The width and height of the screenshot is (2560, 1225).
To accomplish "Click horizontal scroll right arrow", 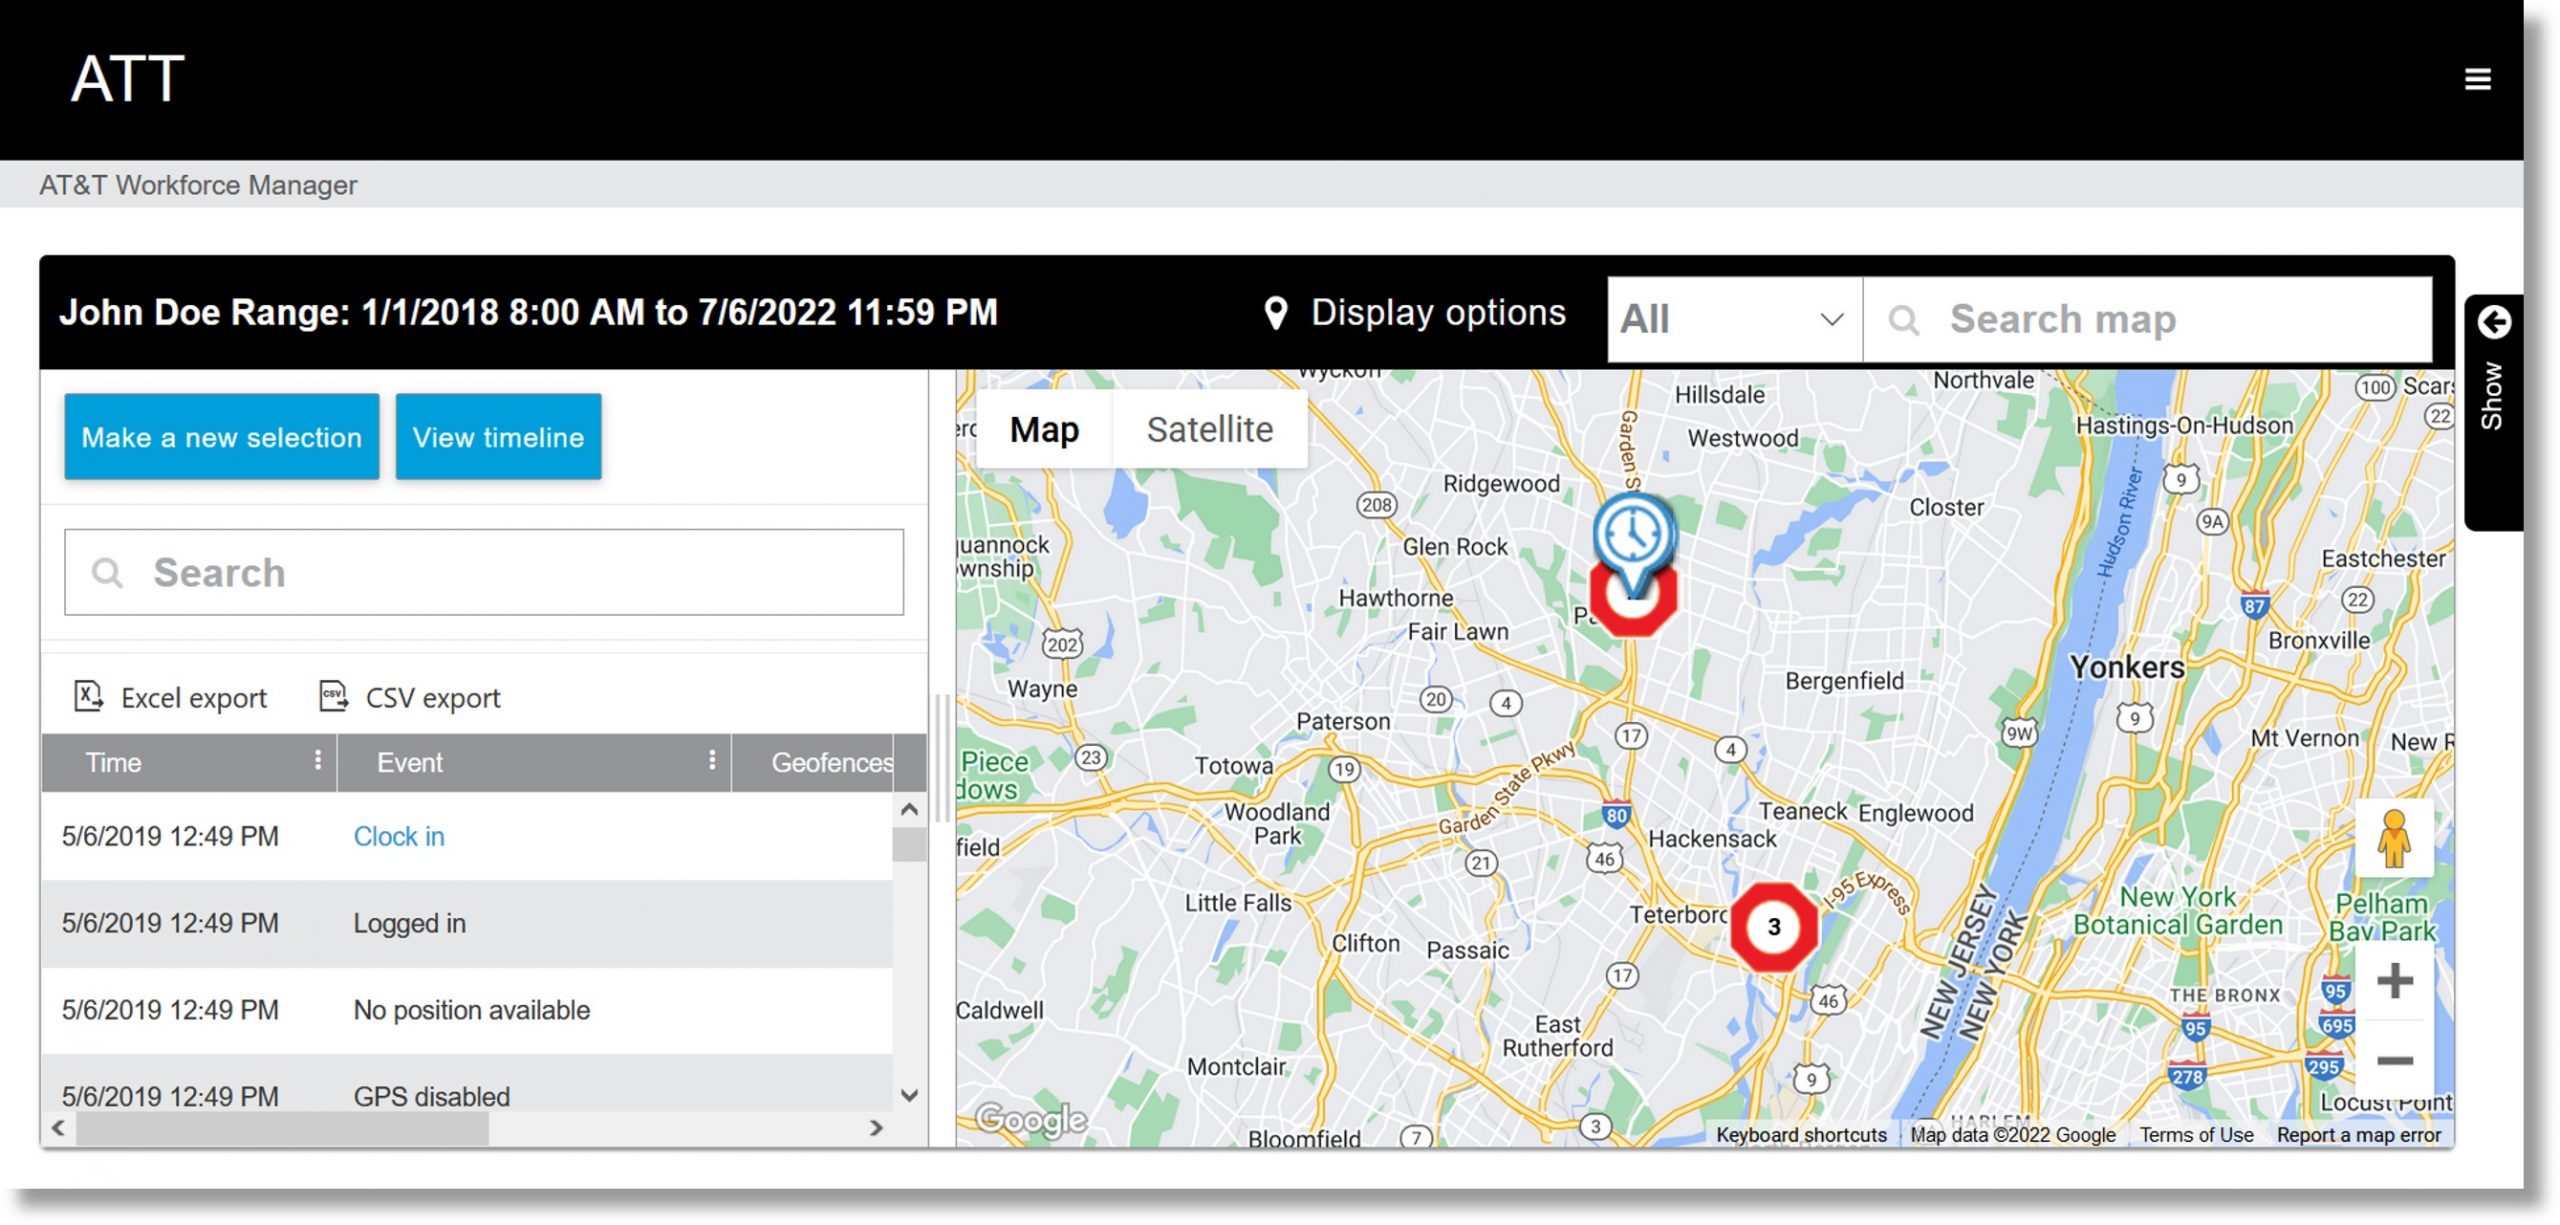I will (x=876, y=1128).
